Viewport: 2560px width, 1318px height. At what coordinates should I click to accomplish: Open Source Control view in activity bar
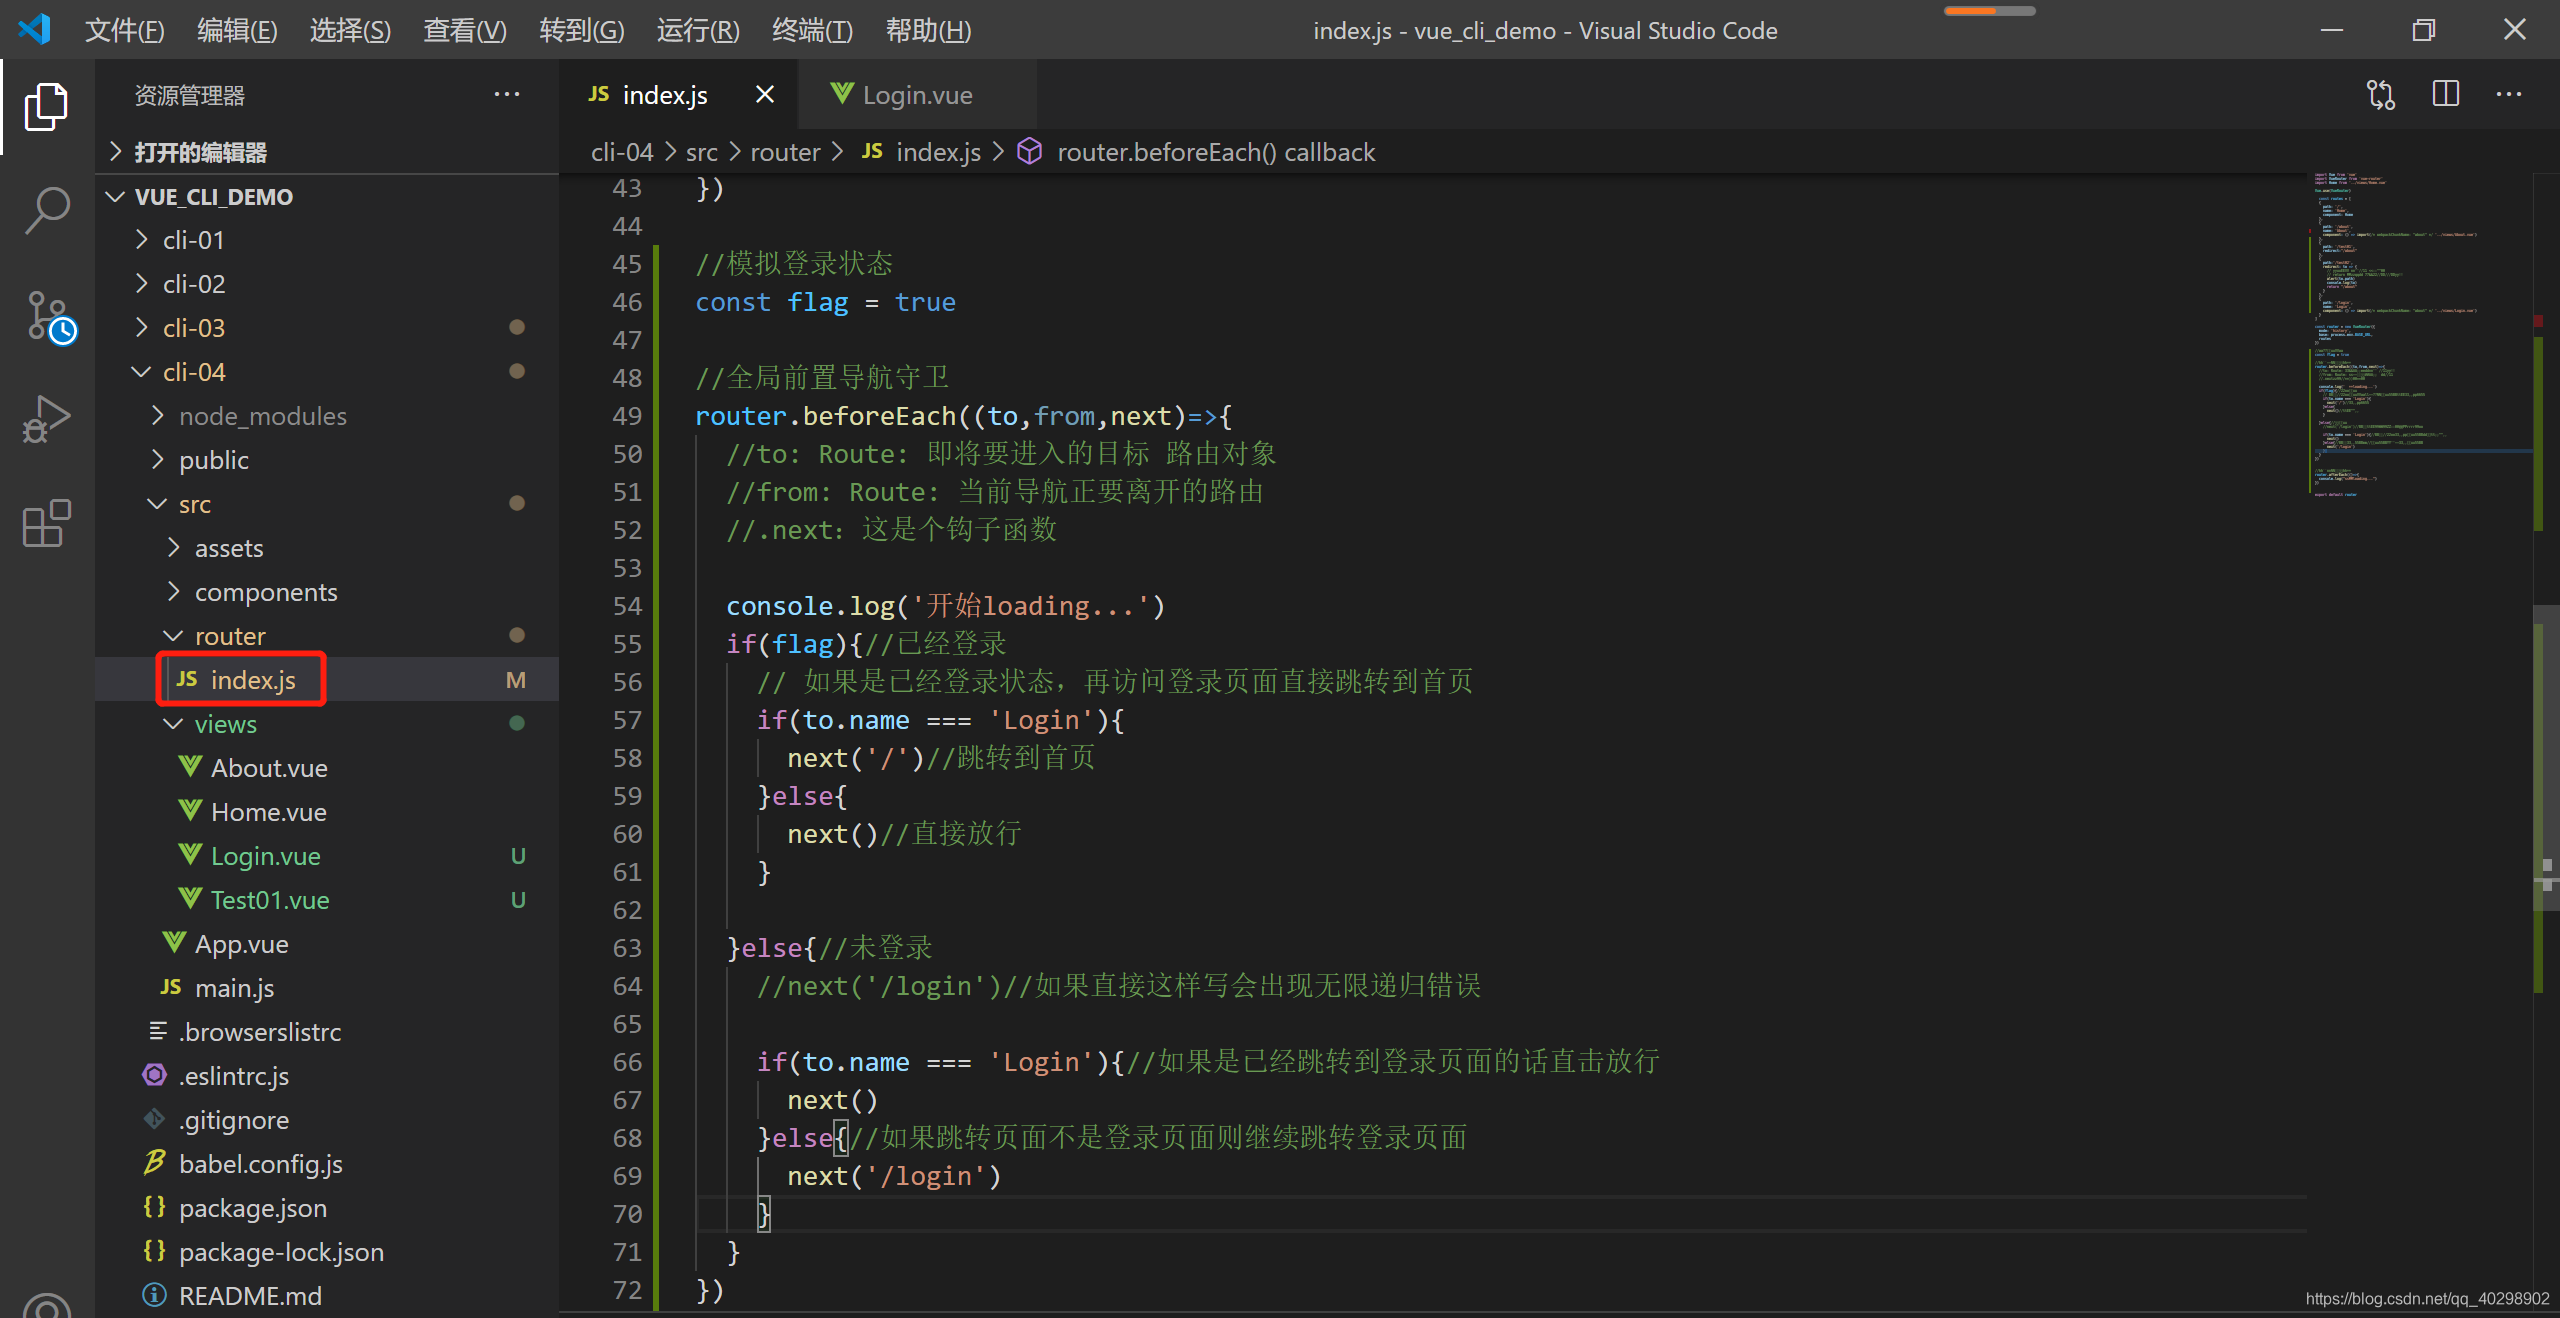pos(48,316)
